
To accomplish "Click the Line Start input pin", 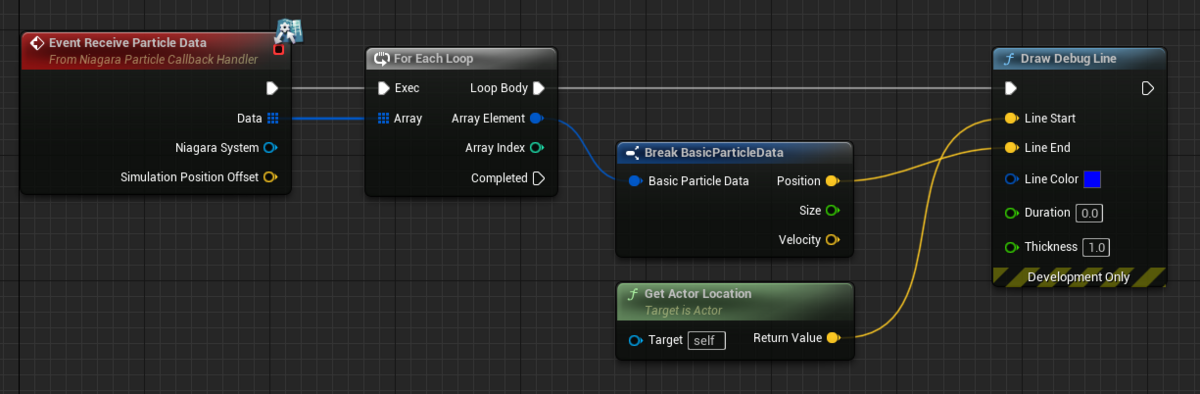I will pos(1011,118).
